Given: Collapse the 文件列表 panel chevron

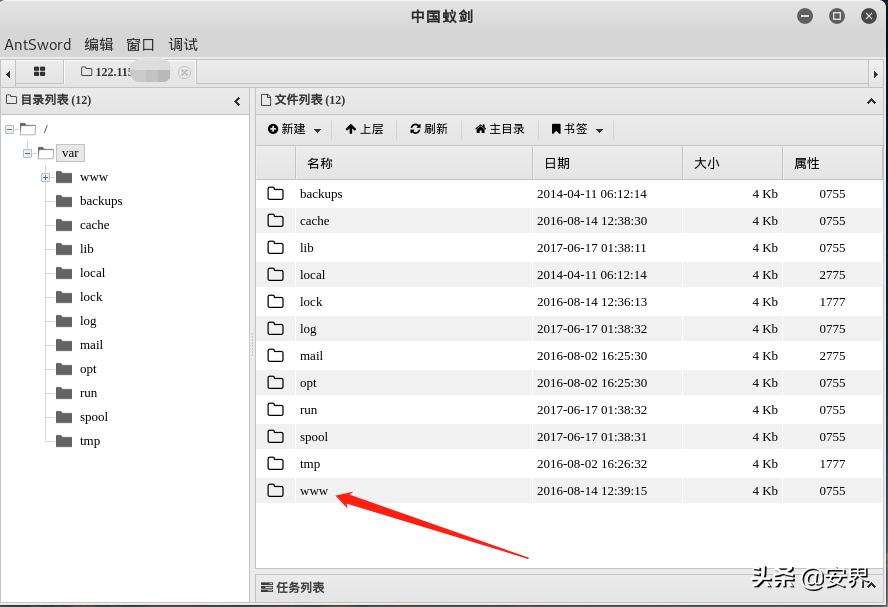Looking at the screenshot, I should point(869,100).
